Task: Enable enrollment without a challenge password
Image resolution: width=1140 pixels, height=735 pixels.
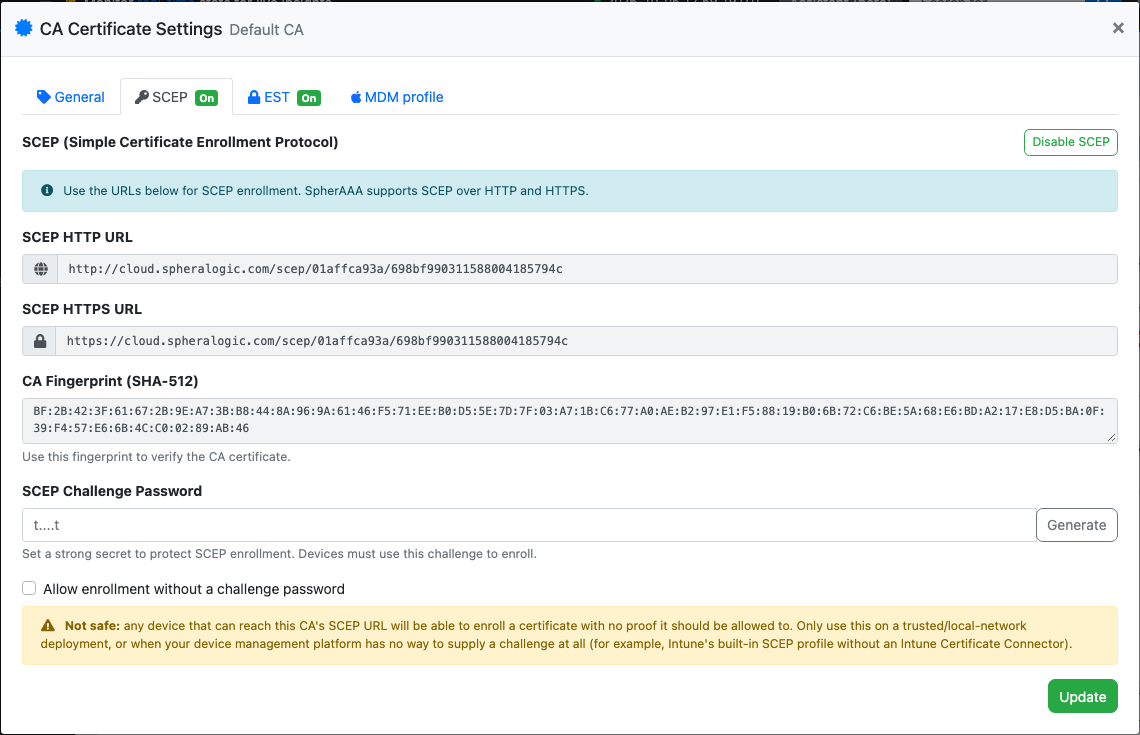Action: pyautogui.click(x=29, y=588)
